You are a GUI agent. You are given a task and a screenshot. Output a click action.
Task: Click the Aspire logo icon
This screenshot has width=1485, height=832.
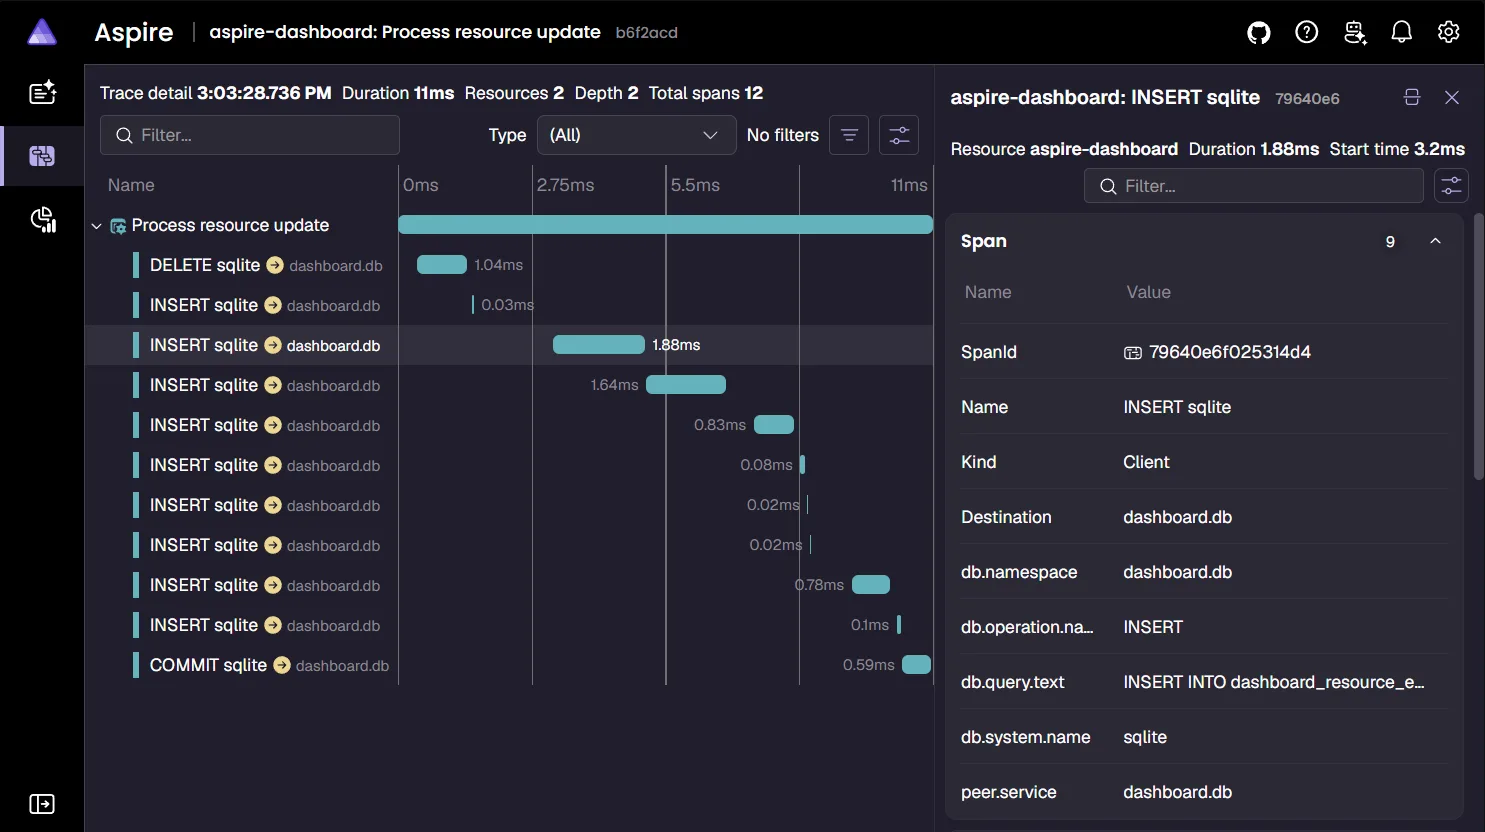click(x=42, y=32)
